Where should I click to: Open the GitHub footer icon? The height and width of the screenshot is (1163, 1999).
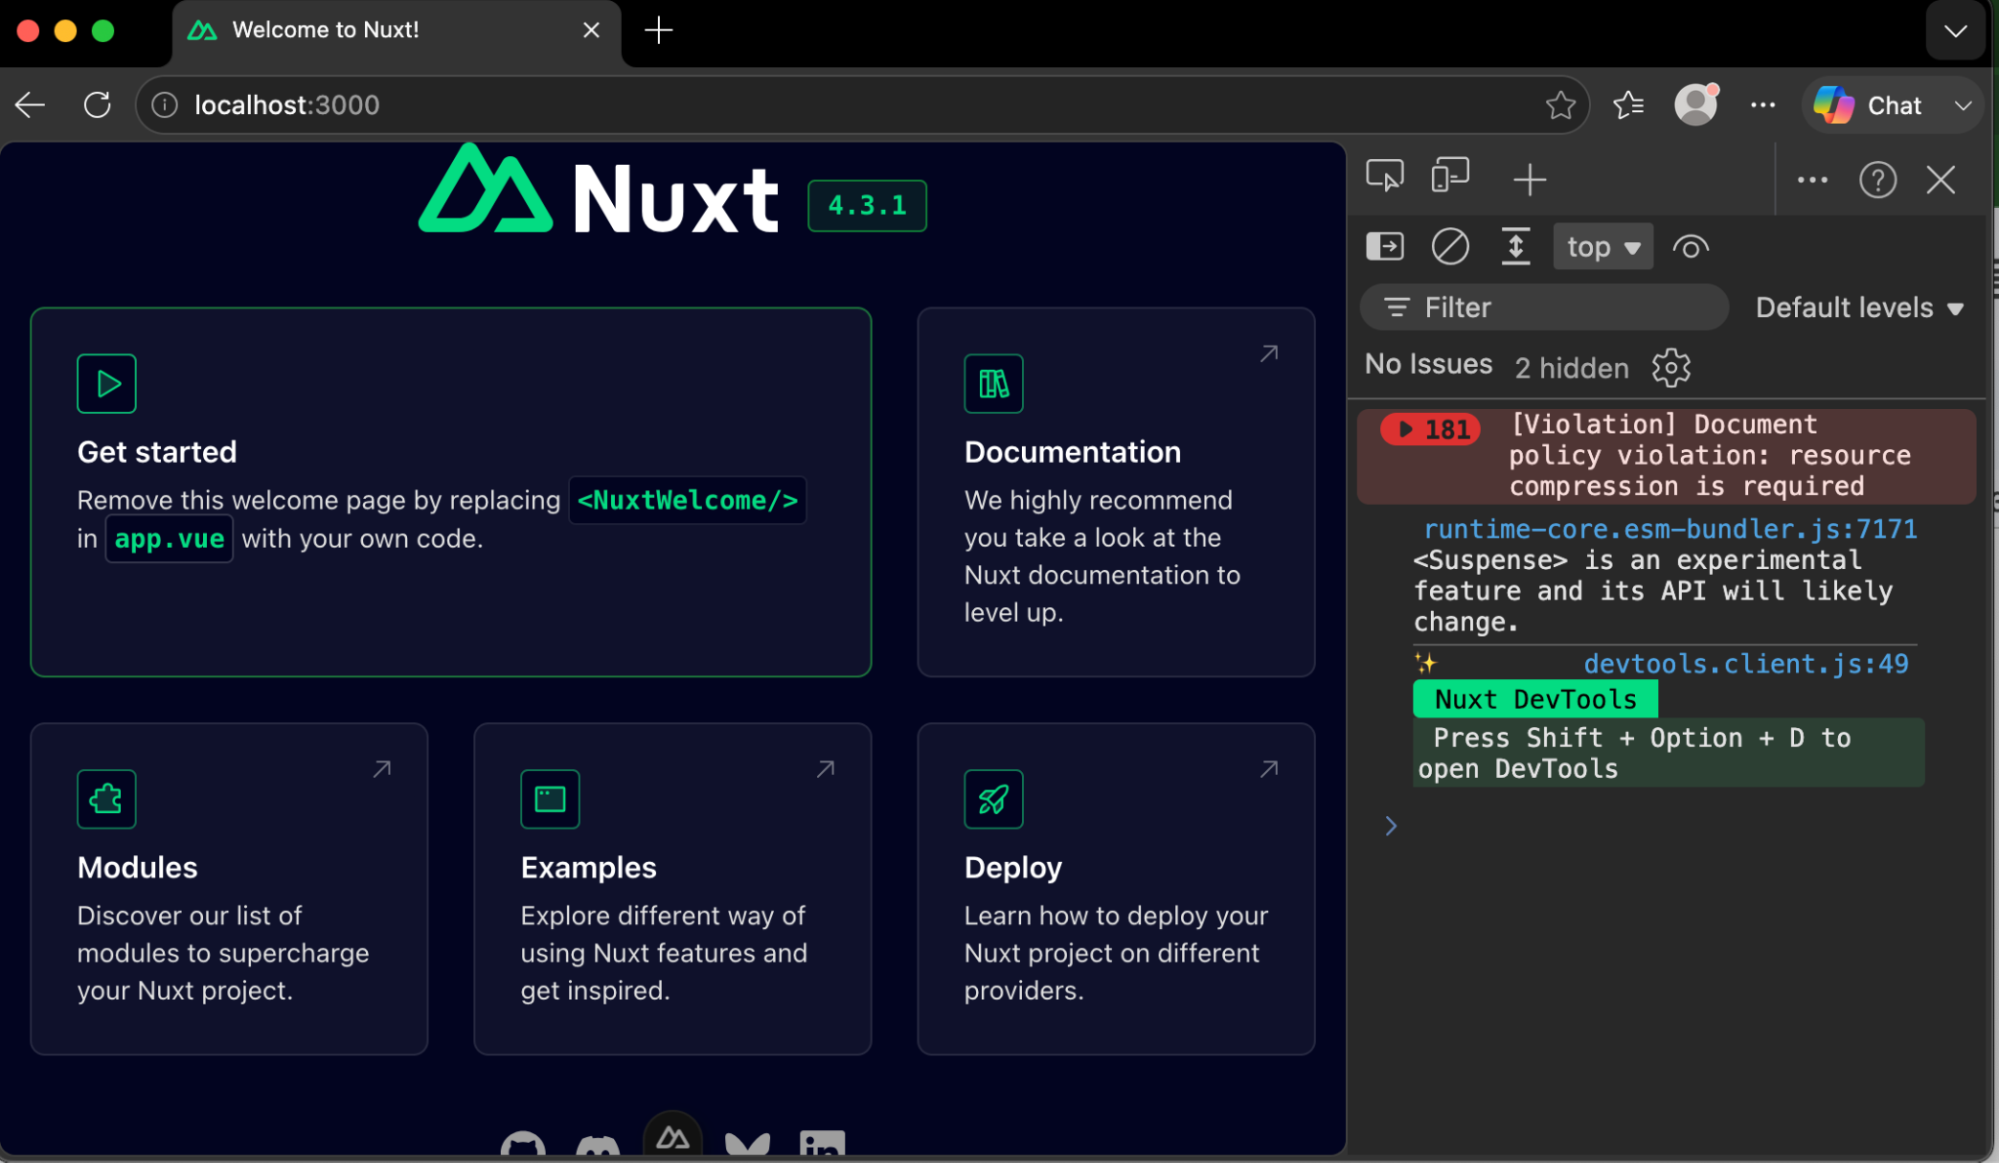(523, 1144)
